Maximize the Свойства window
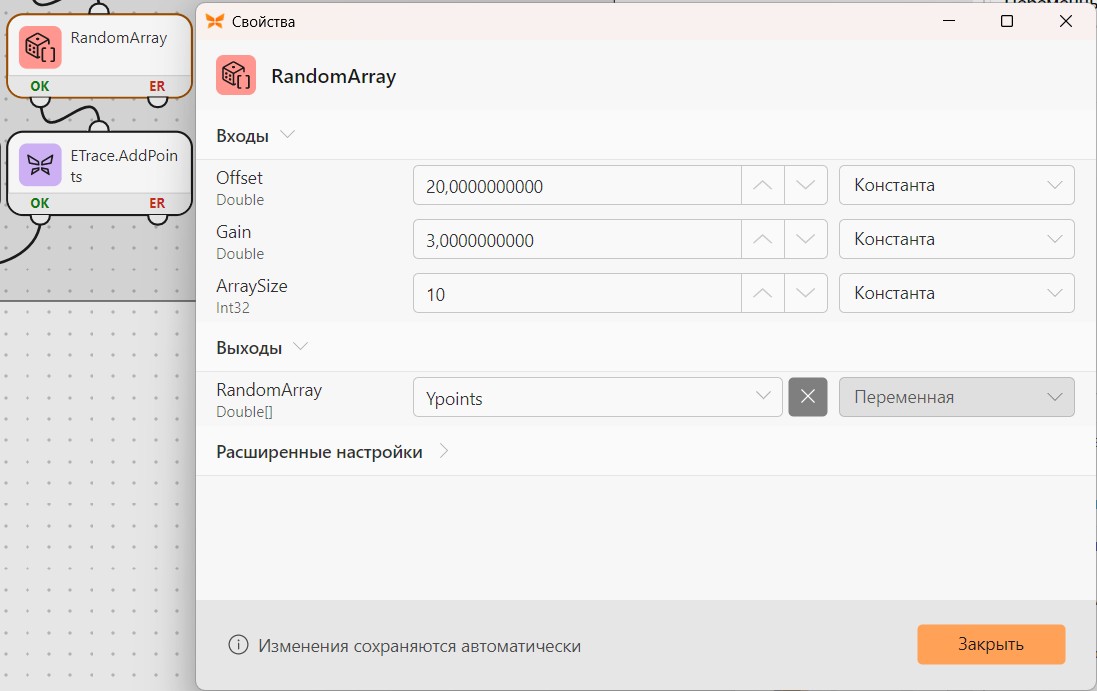 (1007, 21)
